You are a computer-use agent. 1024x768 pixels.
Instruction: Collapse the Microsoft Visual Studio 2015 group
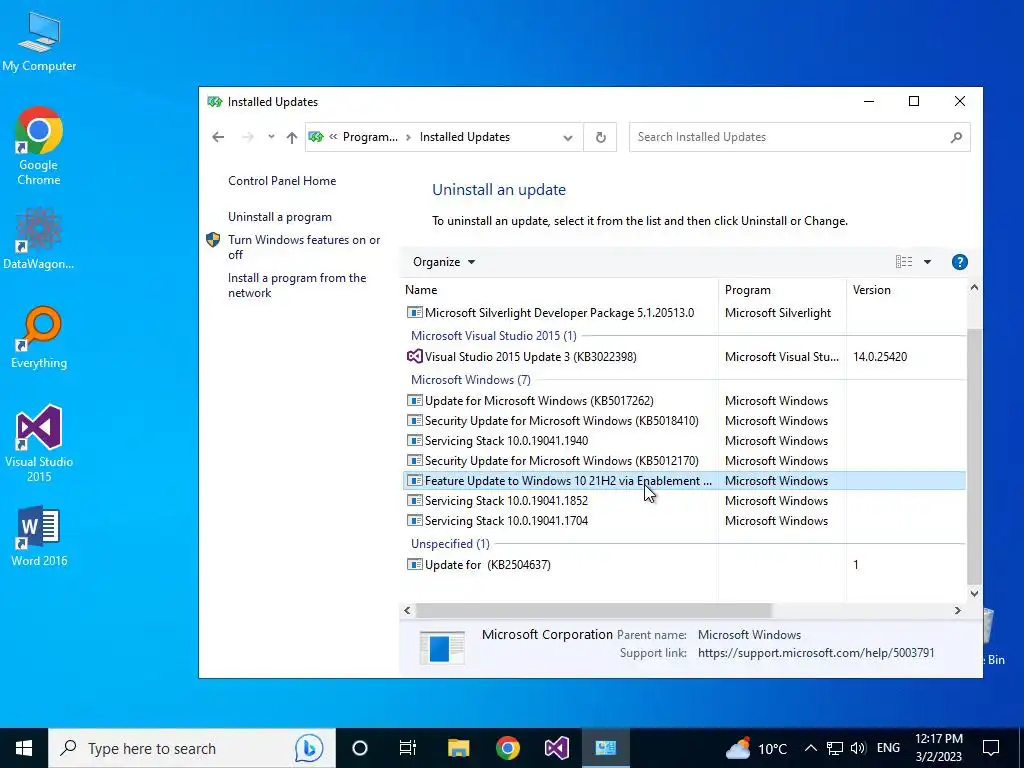click(493, 336)
